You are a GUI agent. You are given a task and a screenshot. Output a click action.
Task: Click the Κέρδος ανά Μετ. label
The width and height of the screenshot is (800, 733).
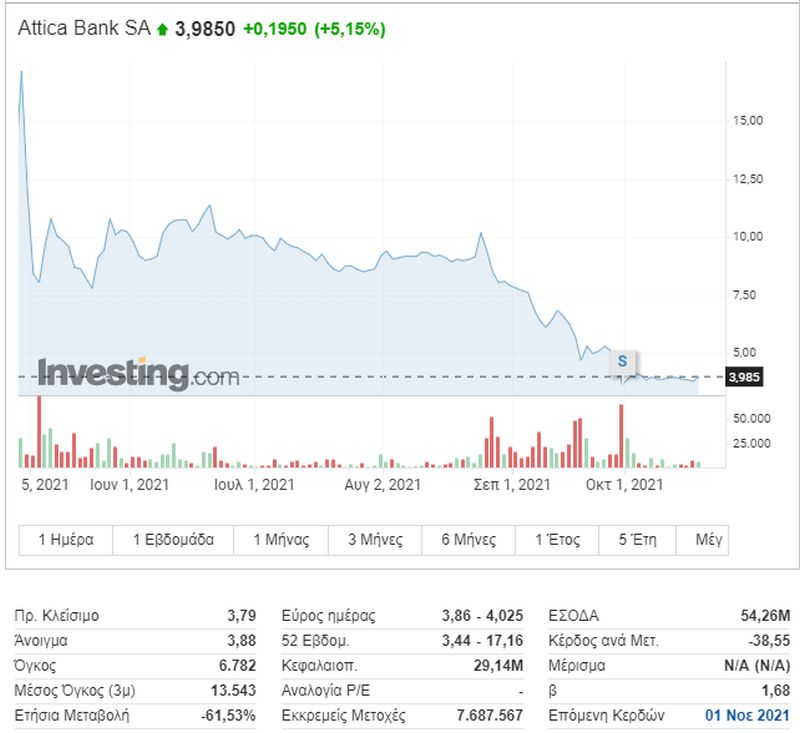click(604, 640)
